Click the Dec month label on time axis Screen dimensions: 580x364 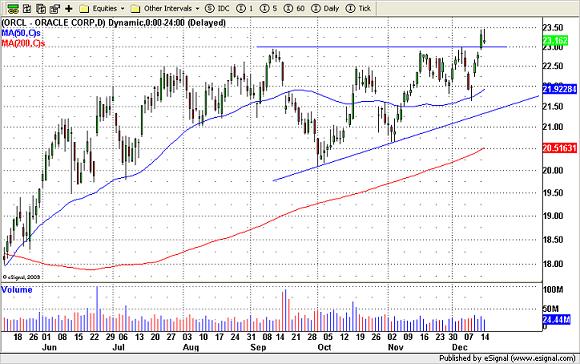(459, 347)
